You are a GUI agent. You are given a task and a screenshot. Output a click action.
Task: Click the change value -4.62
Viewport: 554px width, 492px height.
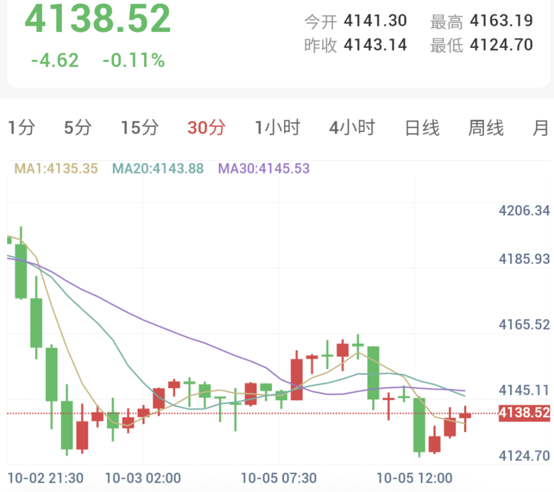55,60
